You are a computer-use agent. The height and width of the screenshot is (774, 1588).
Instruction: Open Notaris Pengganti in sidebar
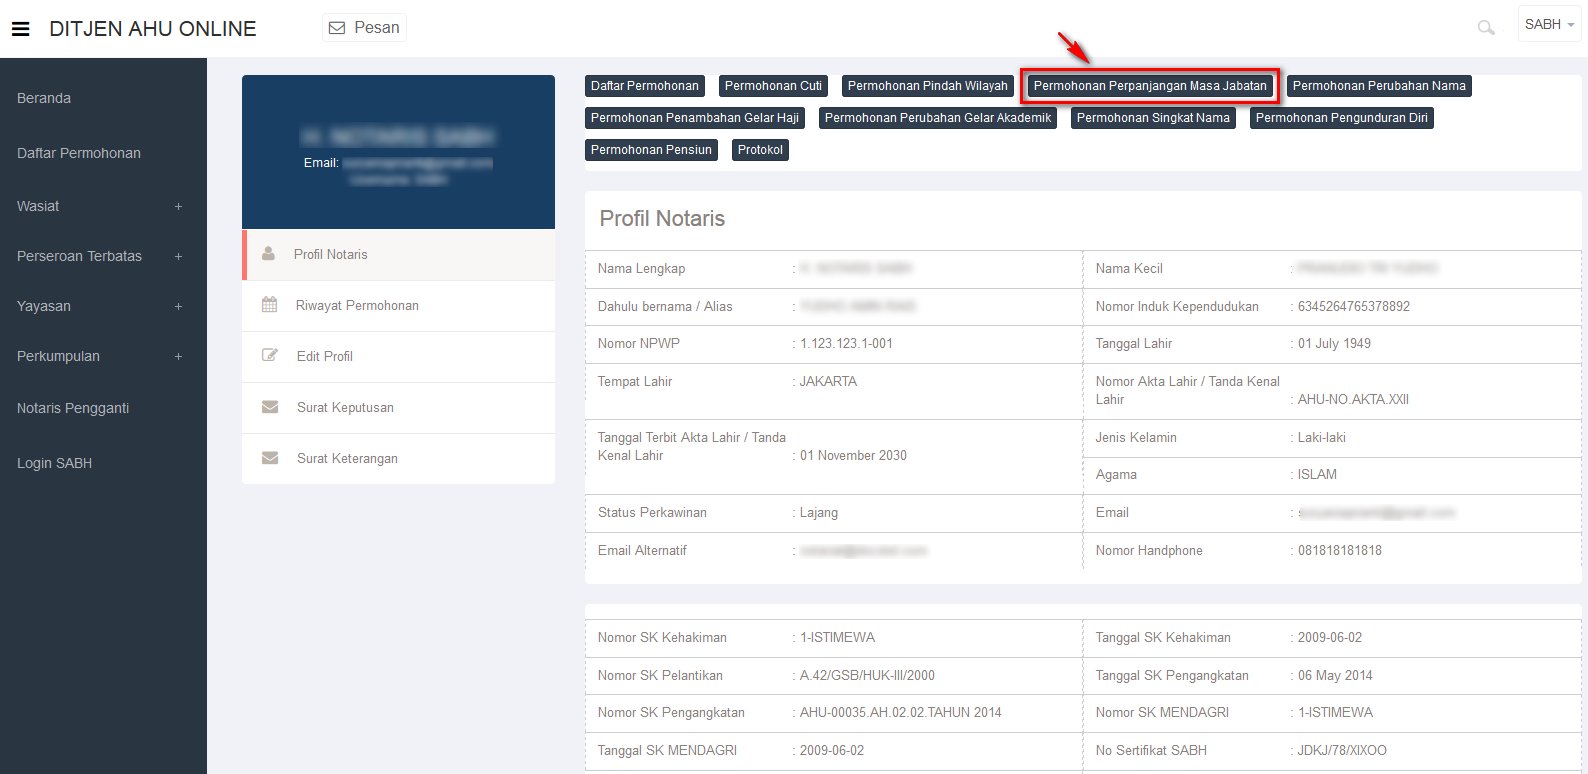point(73,408)
